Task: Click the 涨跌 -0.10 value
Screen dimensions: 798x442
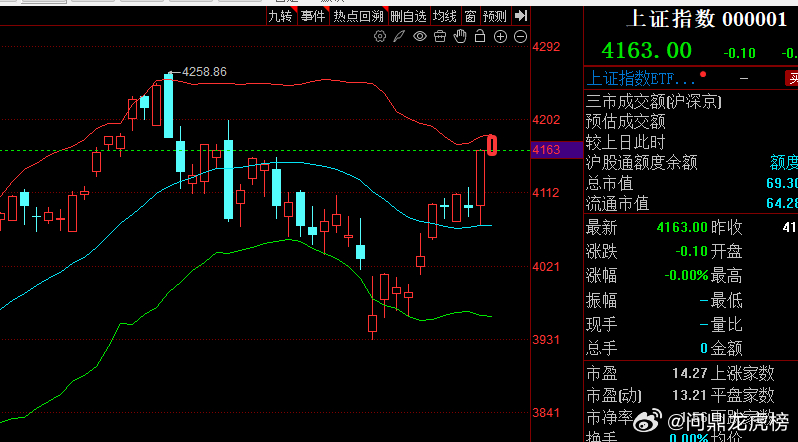Action: [692, 251]
